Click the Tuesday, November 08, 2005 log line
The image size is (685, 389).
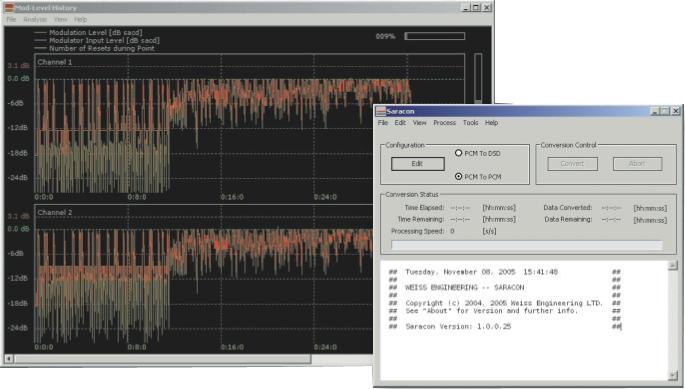481,272
